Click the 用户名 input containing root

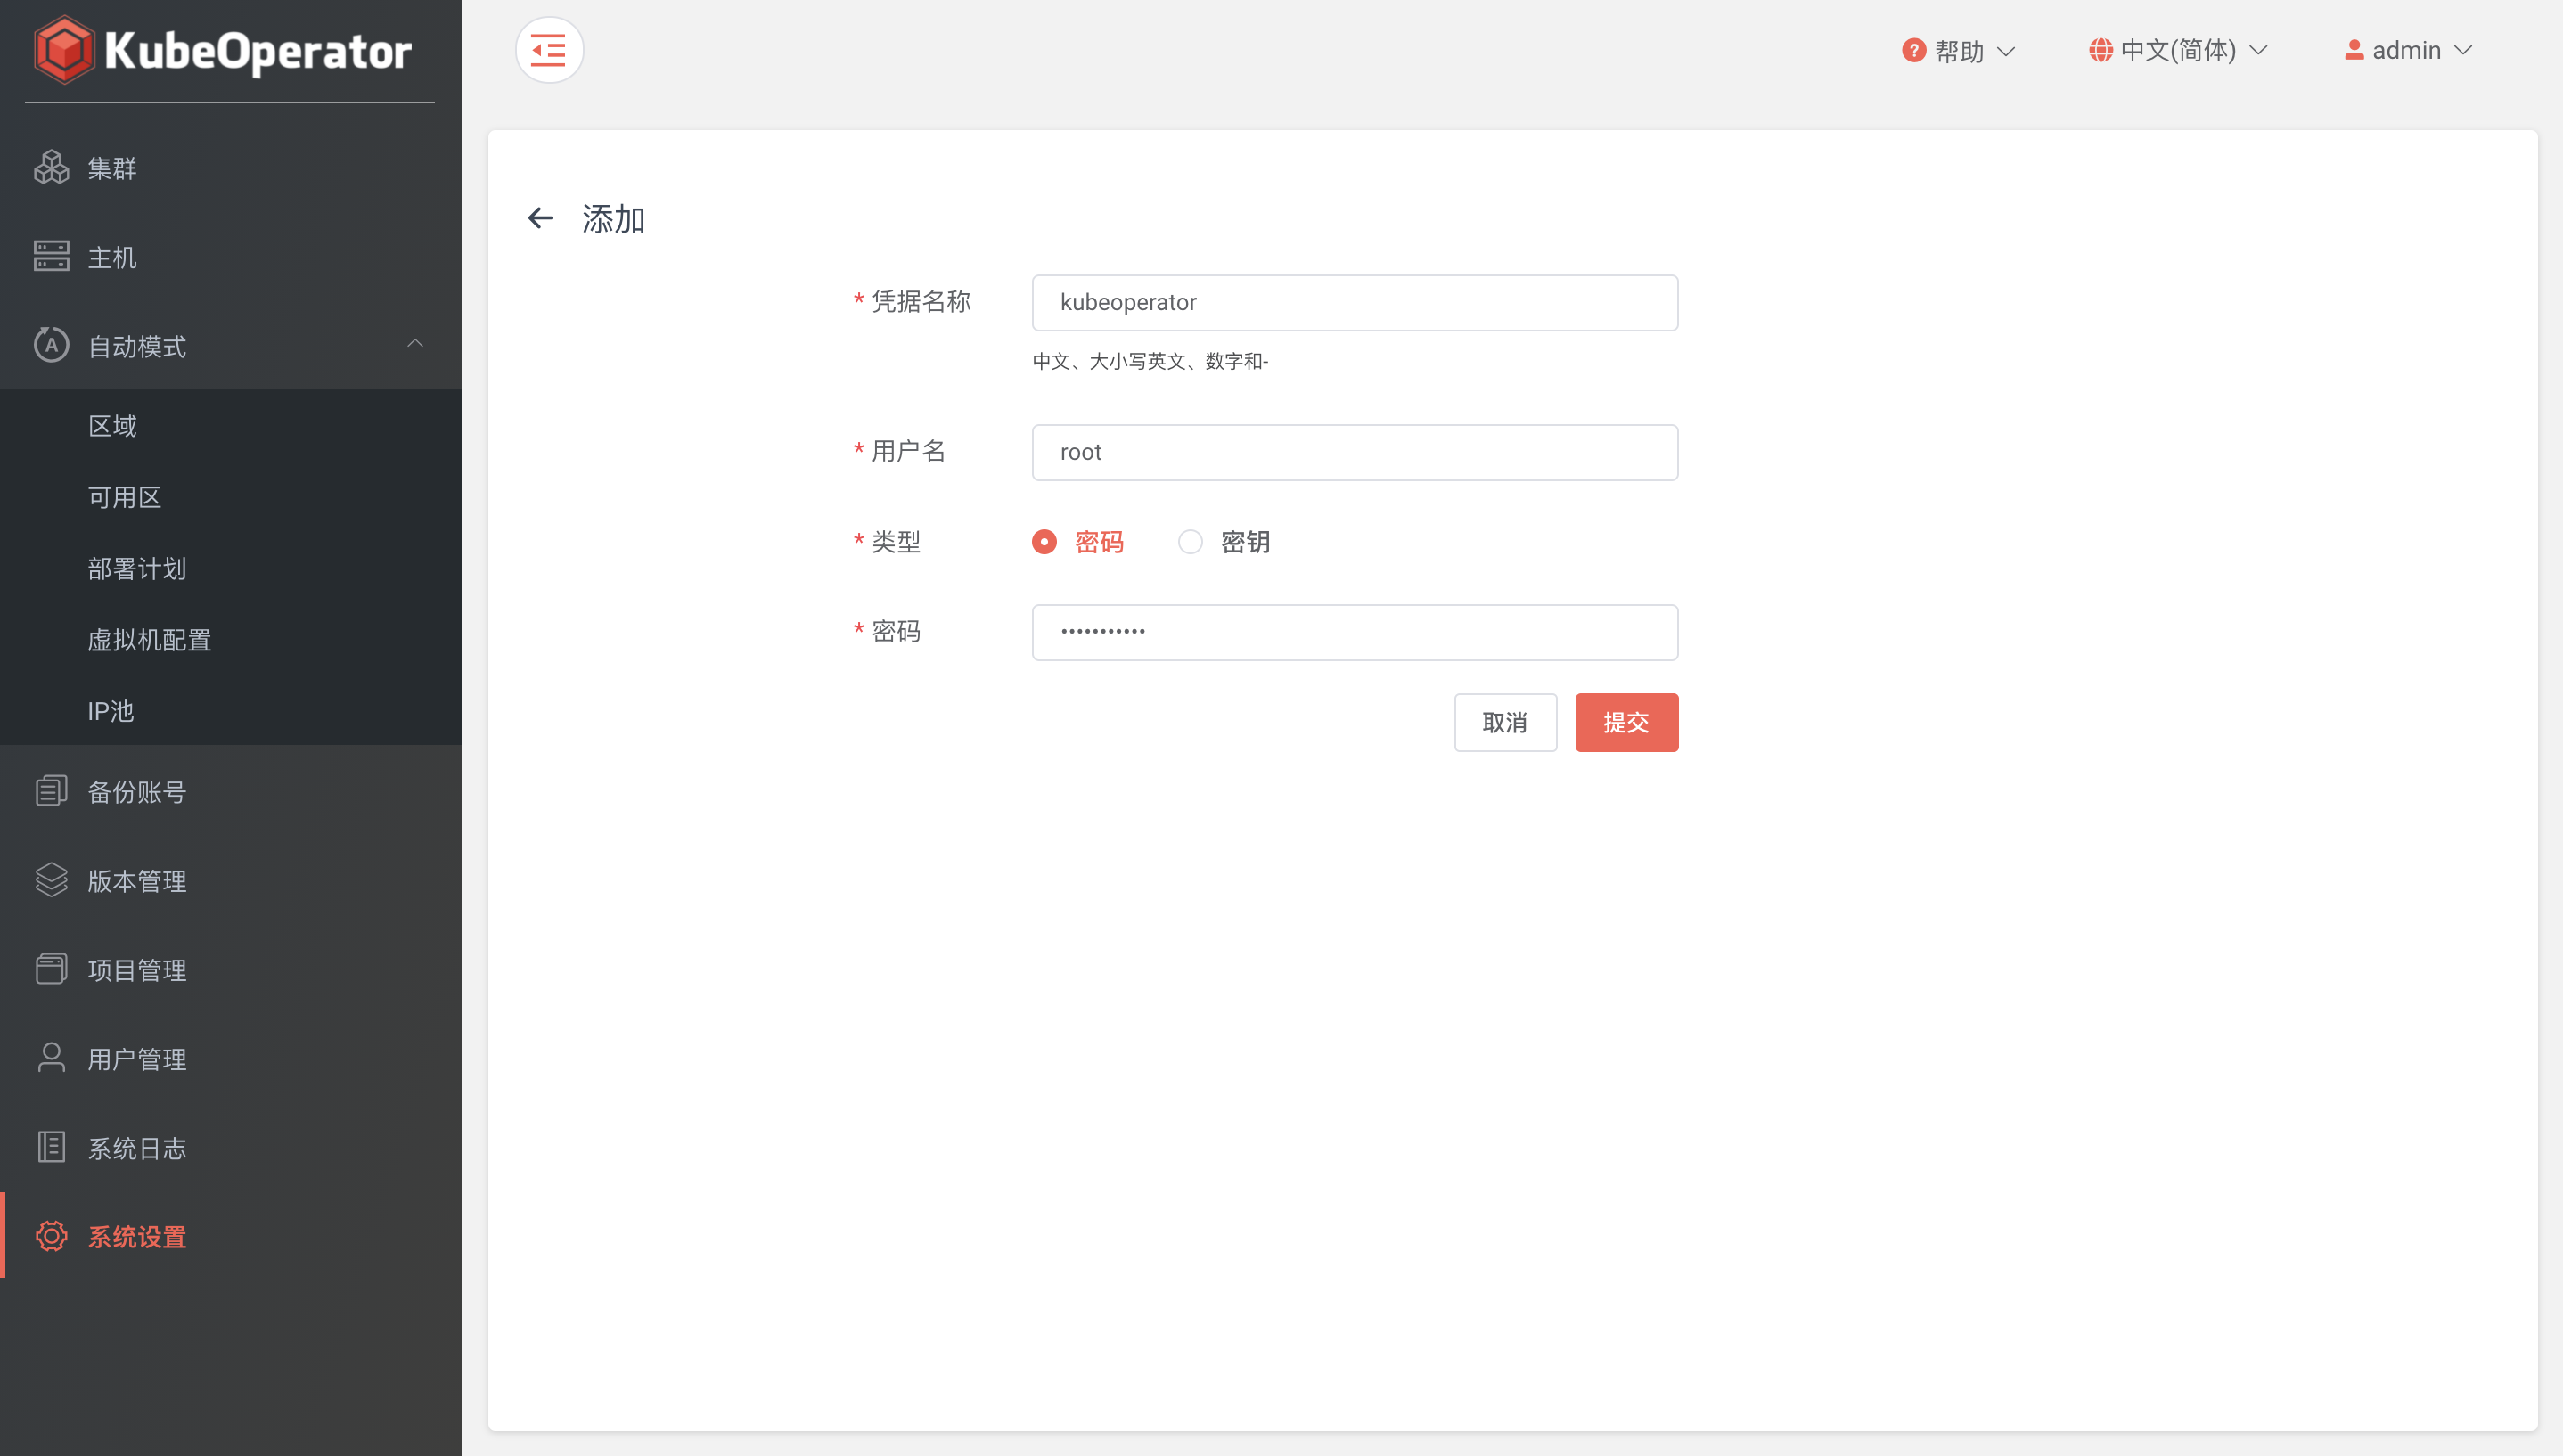click(x=1354, y=452)
